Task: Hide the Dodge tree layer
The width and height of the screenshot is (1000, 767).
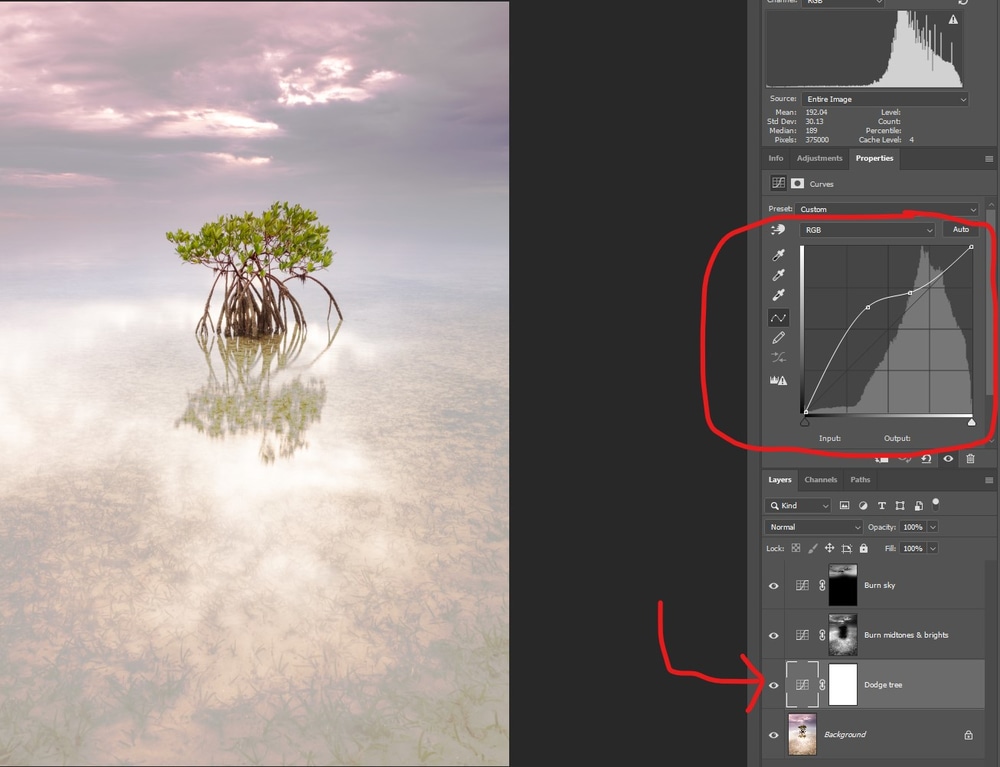Action: click(x=774, y=685)
